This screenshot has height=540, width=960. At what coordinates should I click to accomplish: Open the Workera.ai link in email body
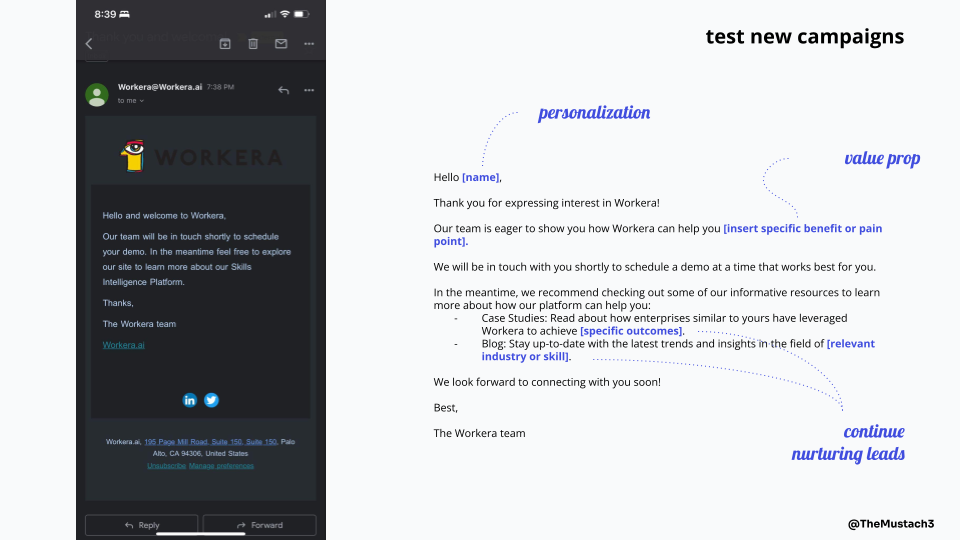click(124, 345)
